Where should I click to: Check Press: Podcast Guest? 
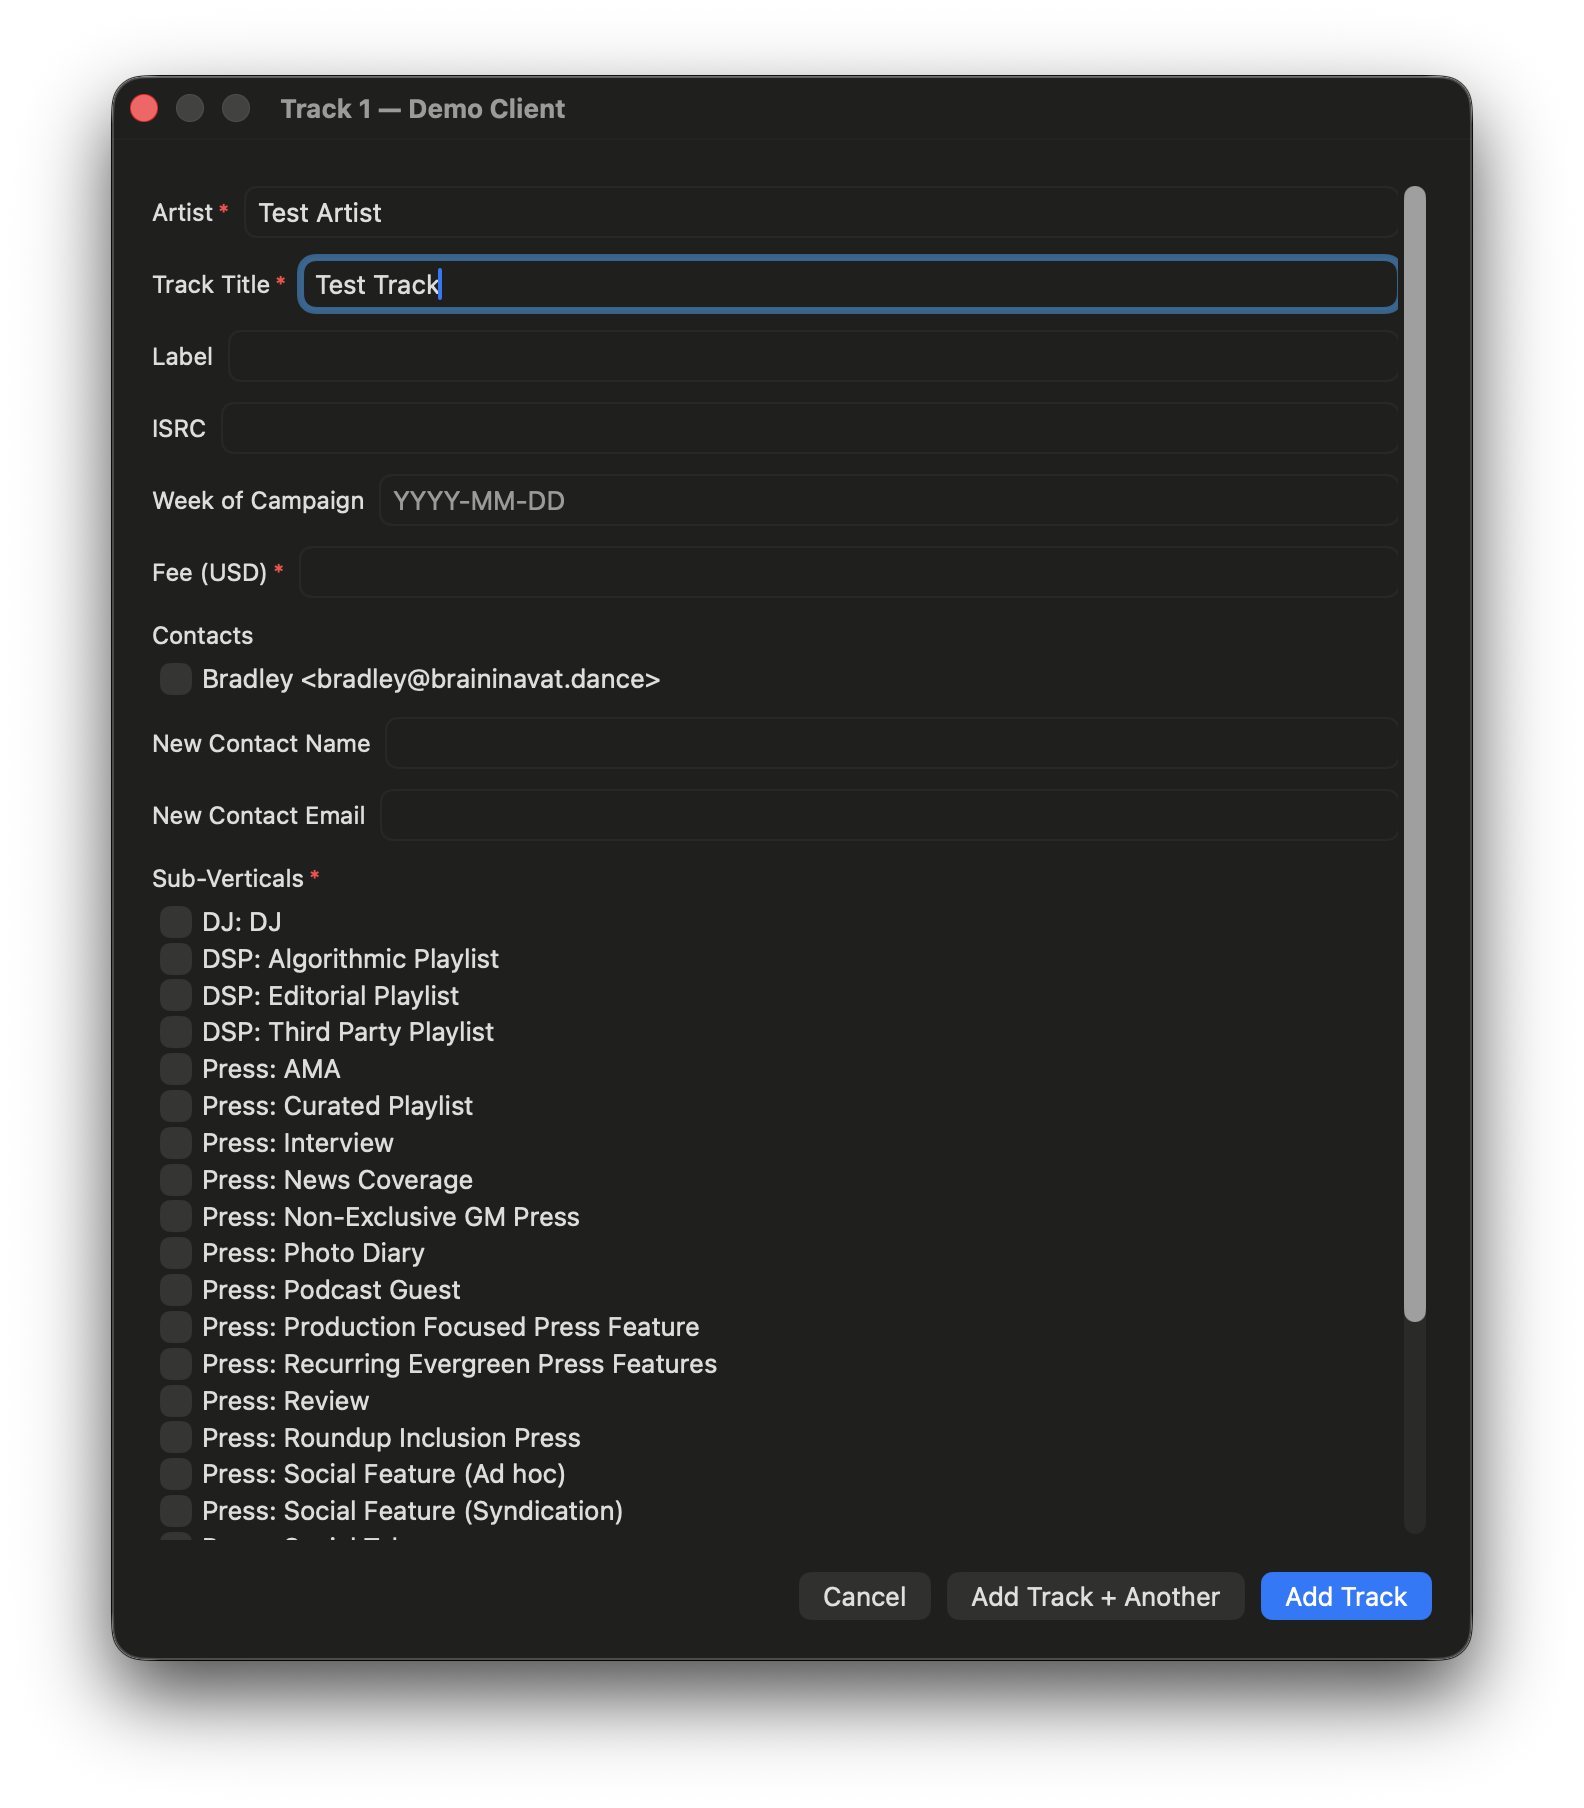point(176,1290)
